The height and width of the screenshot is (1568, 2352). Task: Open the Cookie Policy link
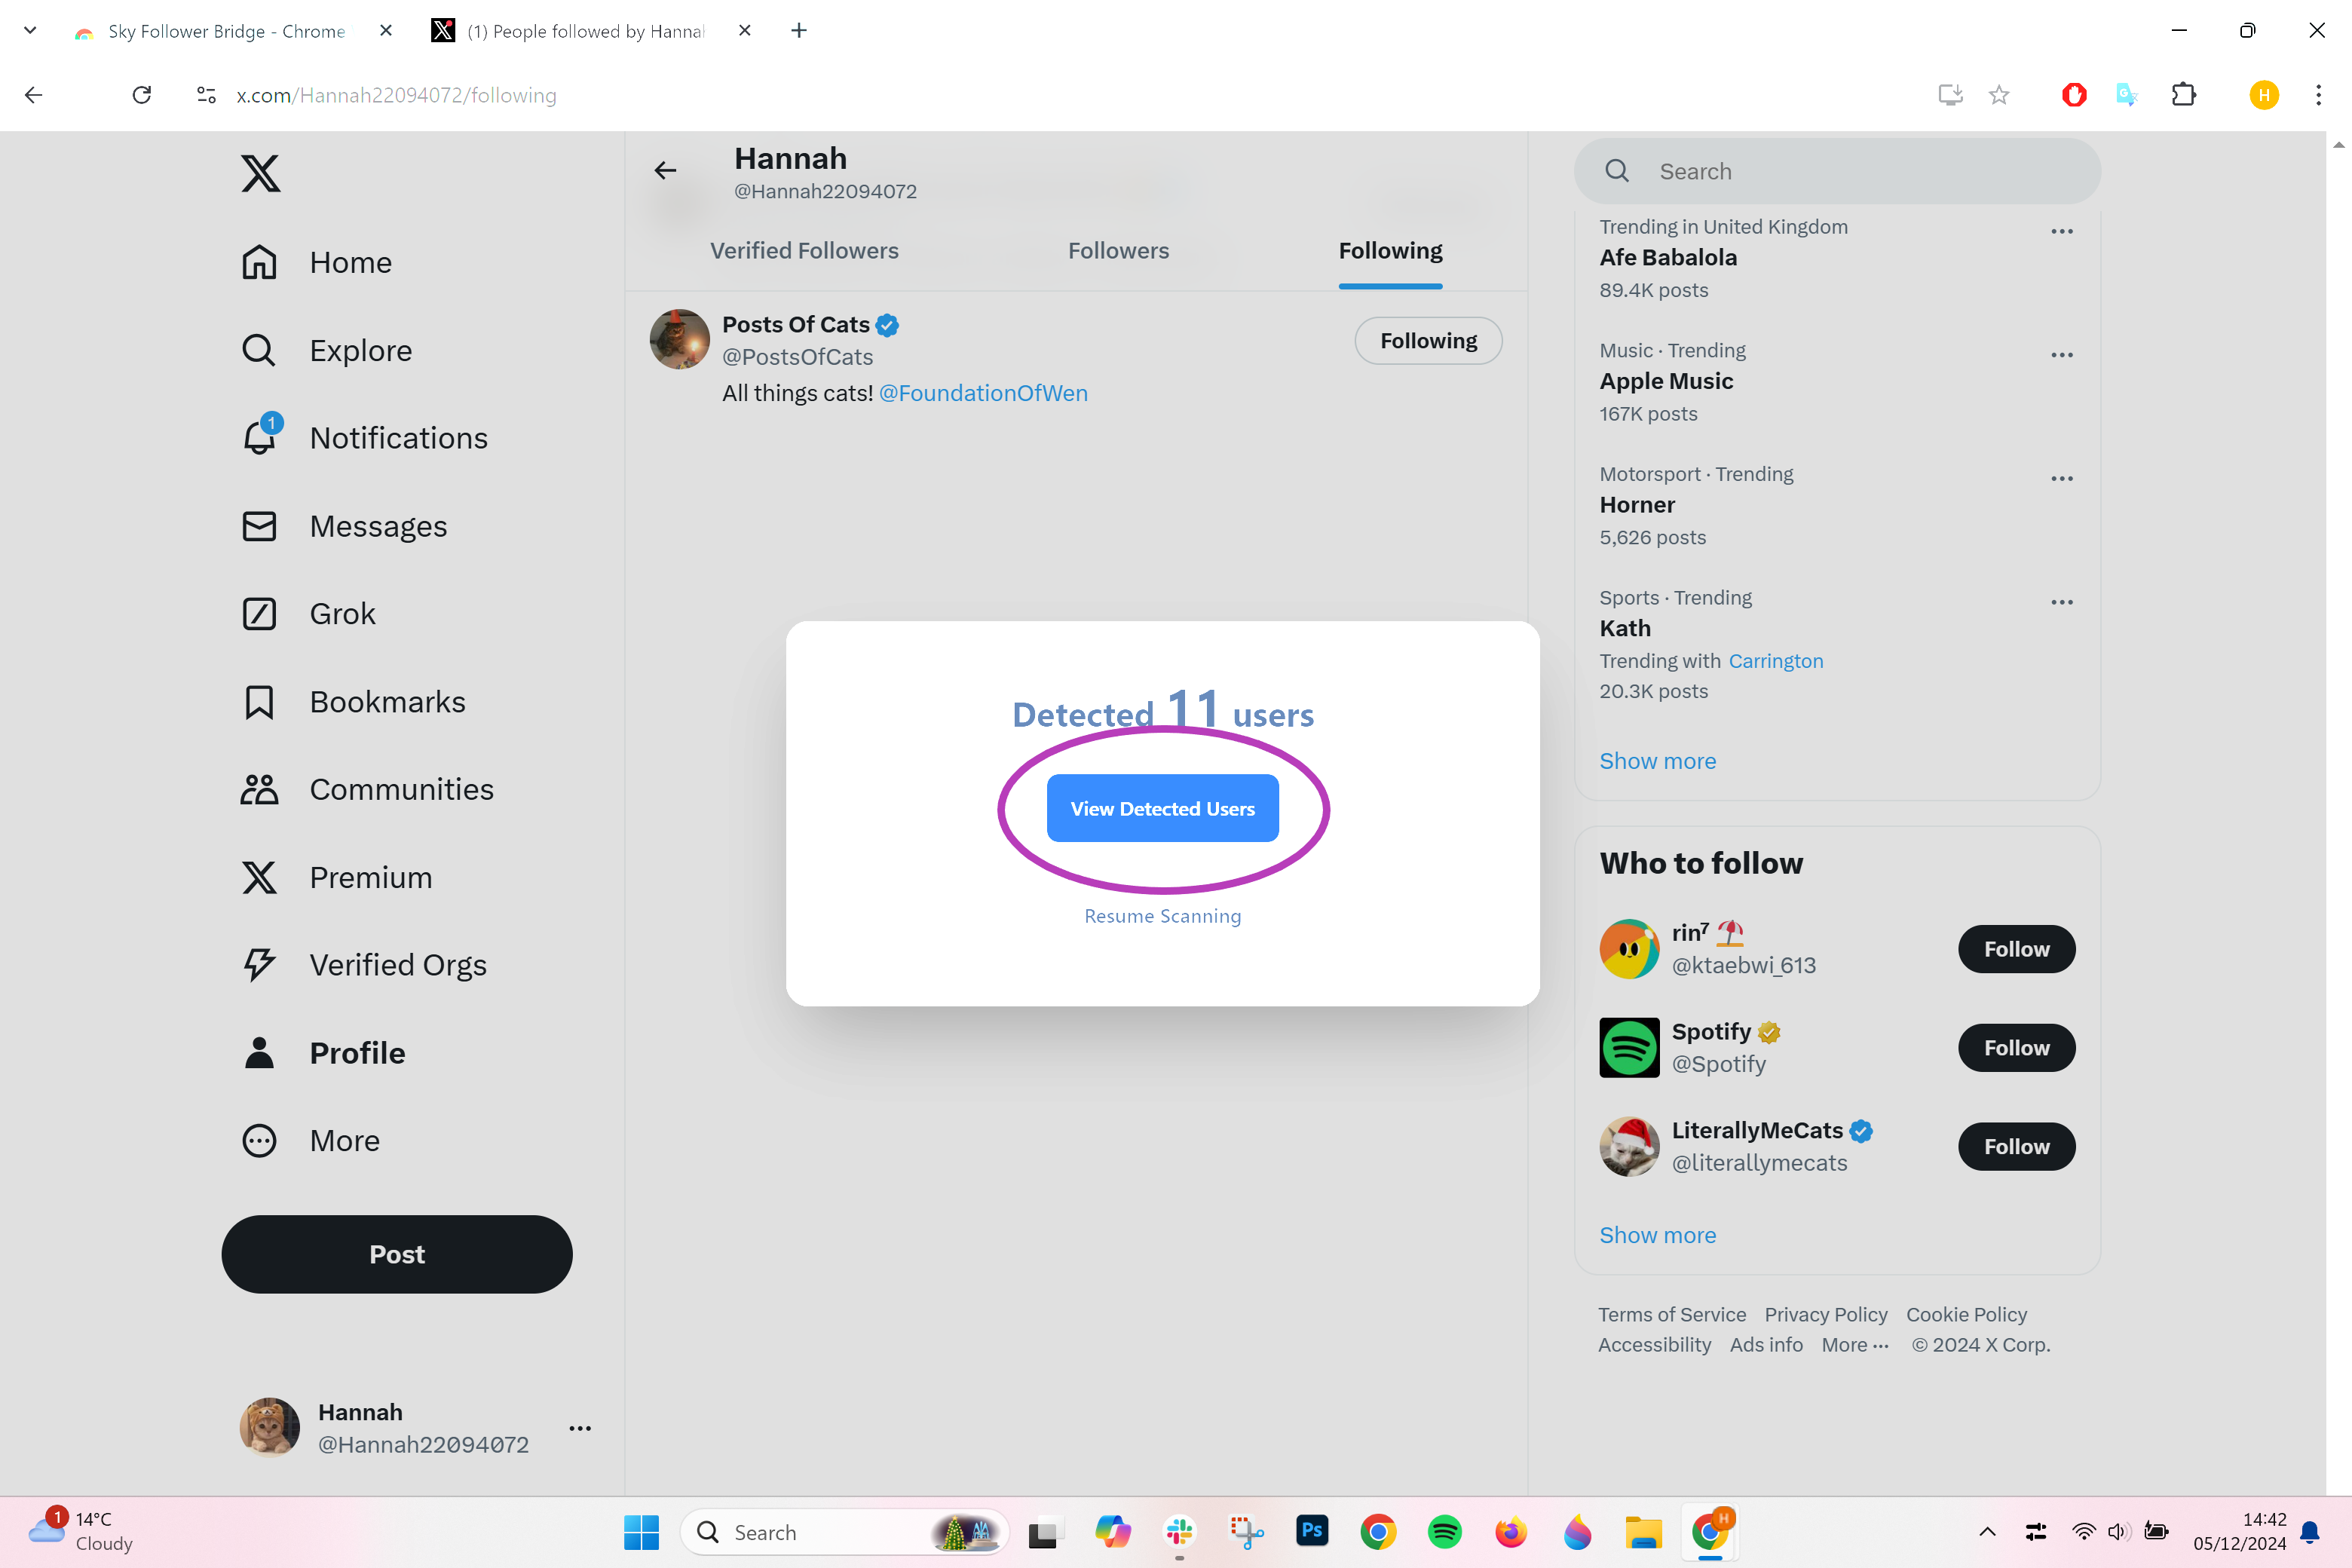1966,1315
